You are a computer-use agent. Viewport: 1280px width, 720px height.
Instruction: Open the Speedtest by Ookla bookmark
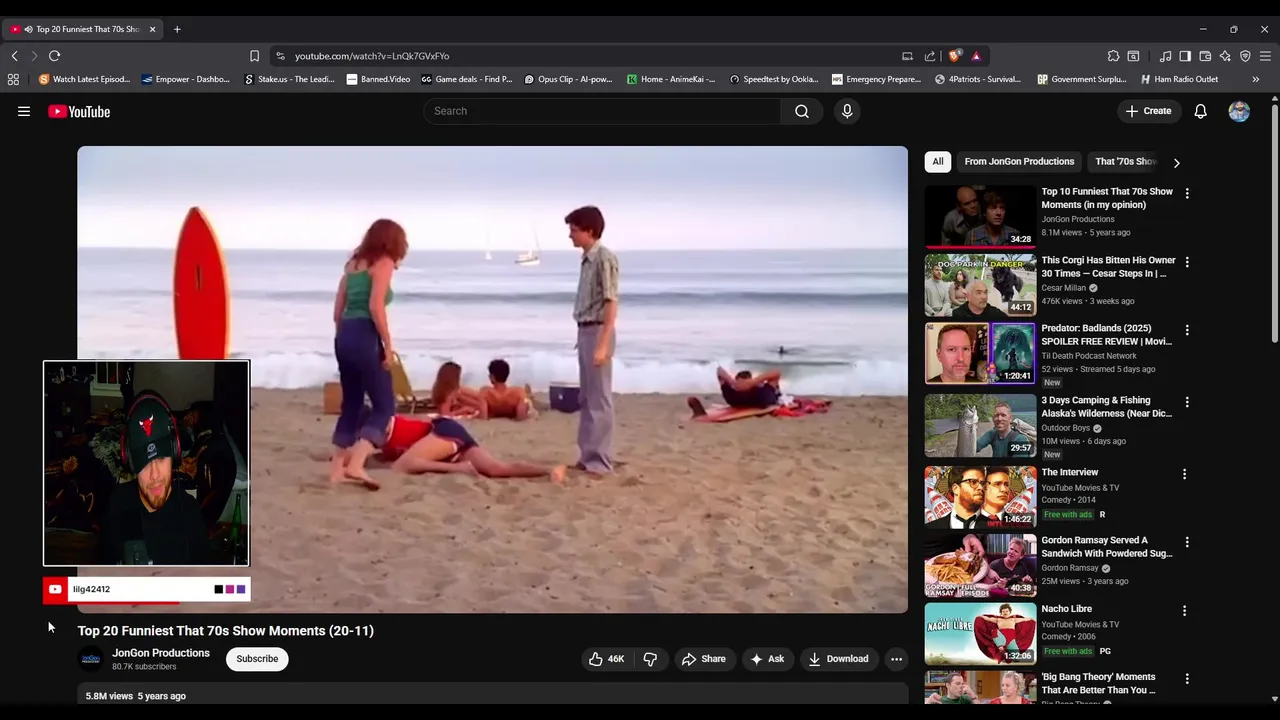pos(775,79)
